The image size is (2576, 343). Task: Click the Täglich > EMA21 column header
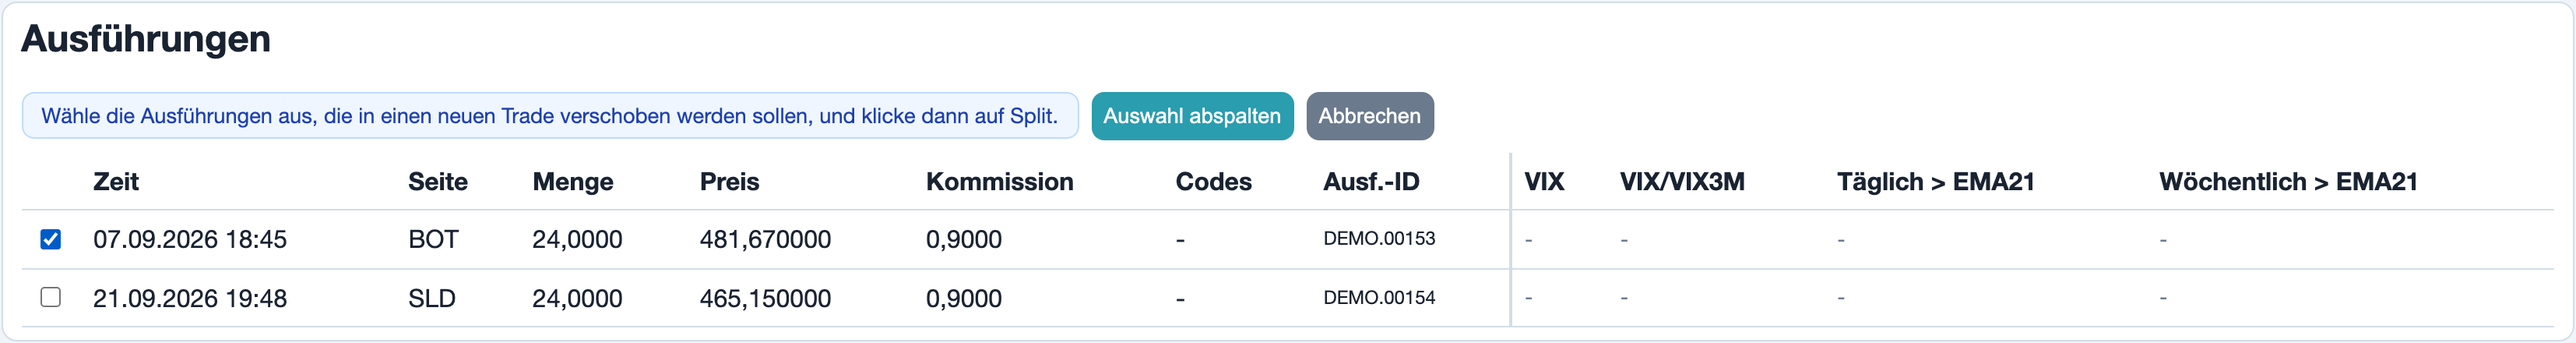1936,182
